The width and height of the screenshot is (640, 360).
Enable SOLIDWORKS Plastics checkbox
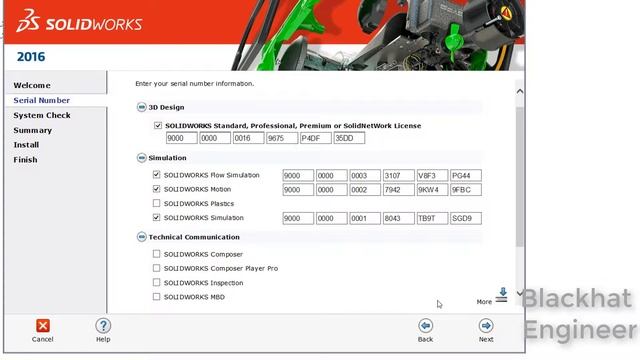coord(156,203)
